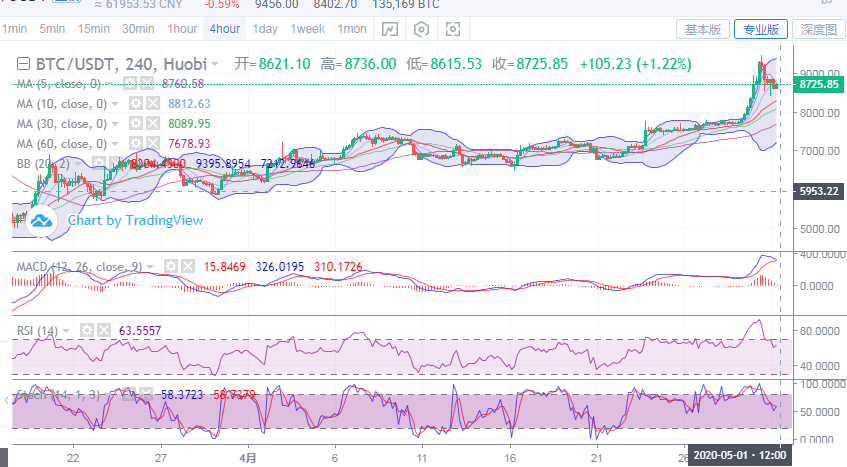The image size is (847, 467).
Task: Remove the RSI (14) indicator
Action: click(x=104, y=330)
